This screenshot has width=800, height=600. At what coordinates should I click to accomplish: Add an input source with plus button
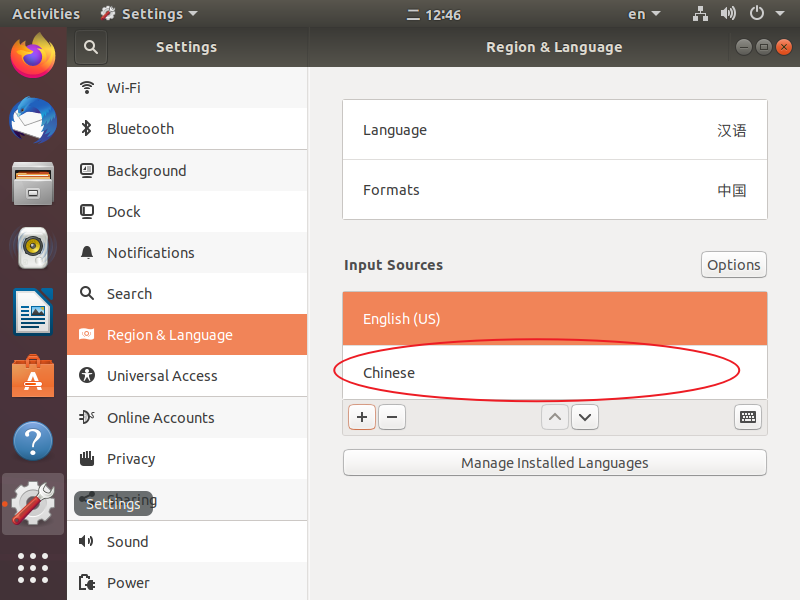tap(362, 417)
